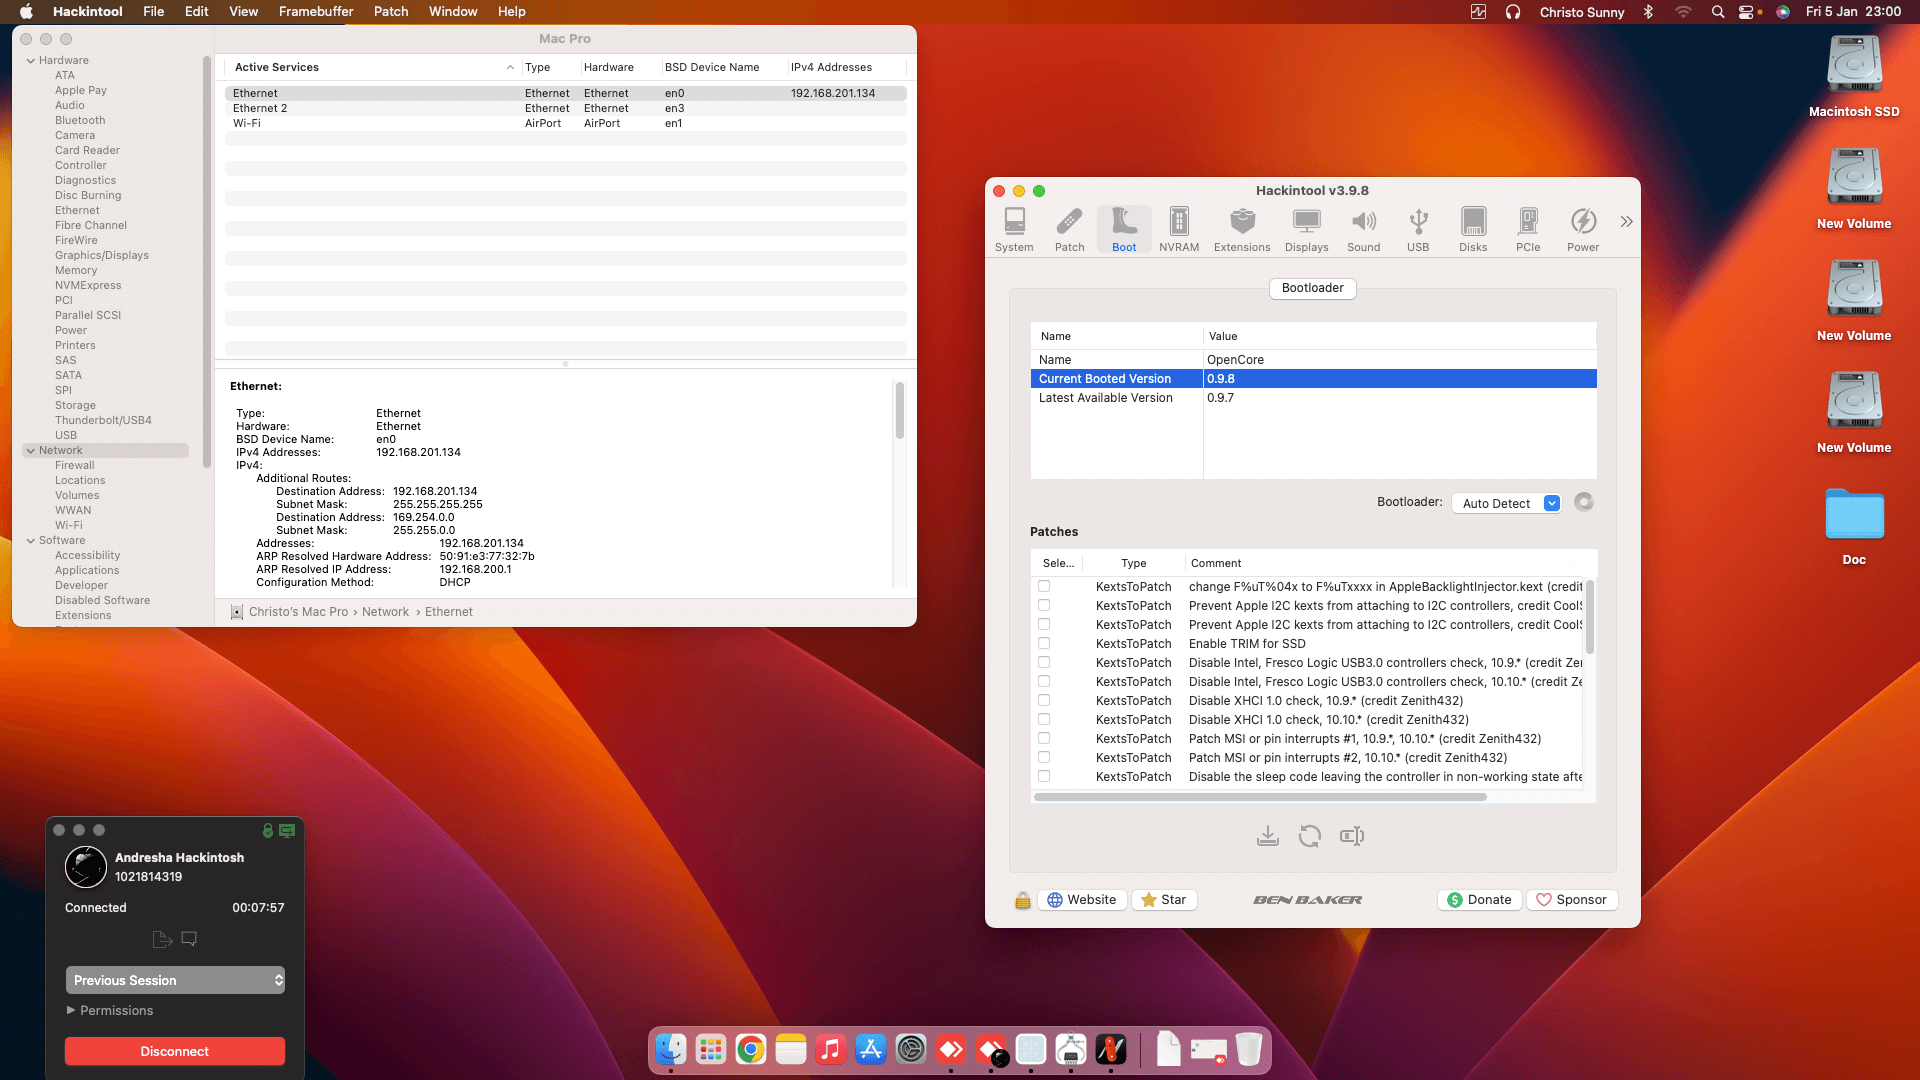Open the Disks toolbar section
The height and width of the screenshot is (1080, 1920).
point(1473,230)
